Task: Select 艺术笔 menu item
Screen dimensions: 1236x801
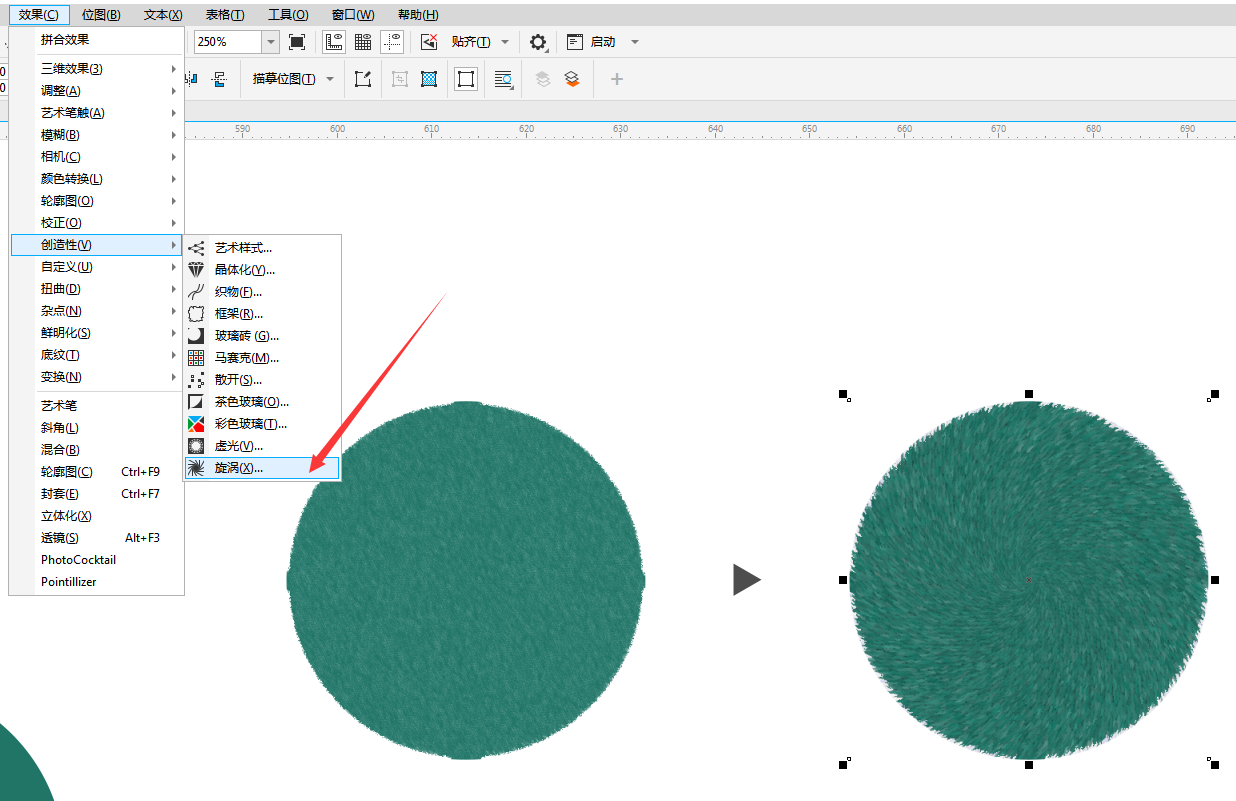Action: [97, 406]
